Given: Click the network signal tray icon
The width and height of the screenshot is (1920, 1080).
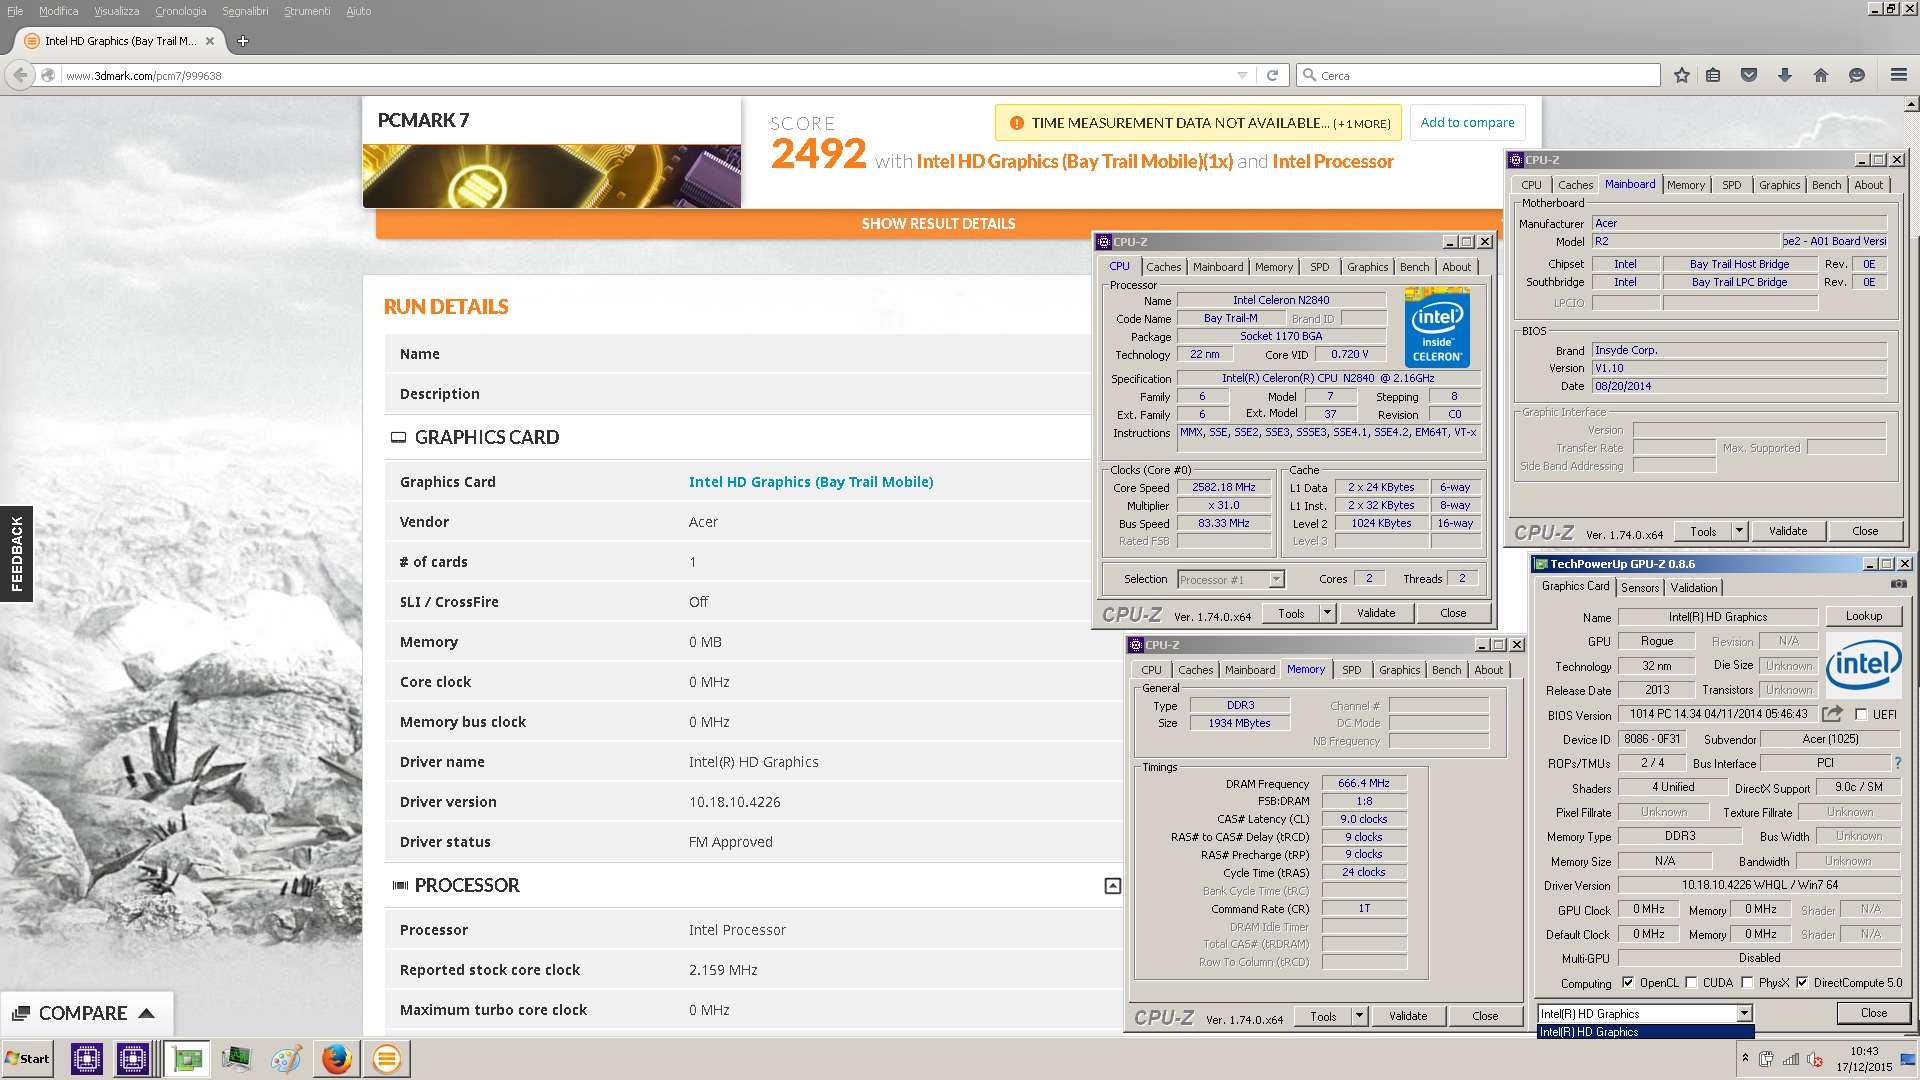Looking at the screenshot, I should click(x=1791, y=1059).
